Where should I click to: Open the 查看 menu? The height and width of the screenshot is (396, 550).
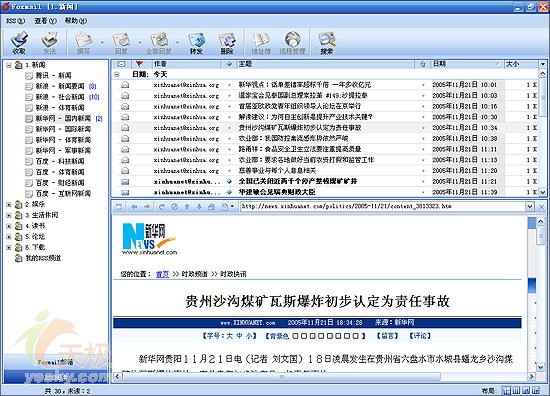pyautogui.click(x=45, y=21)
